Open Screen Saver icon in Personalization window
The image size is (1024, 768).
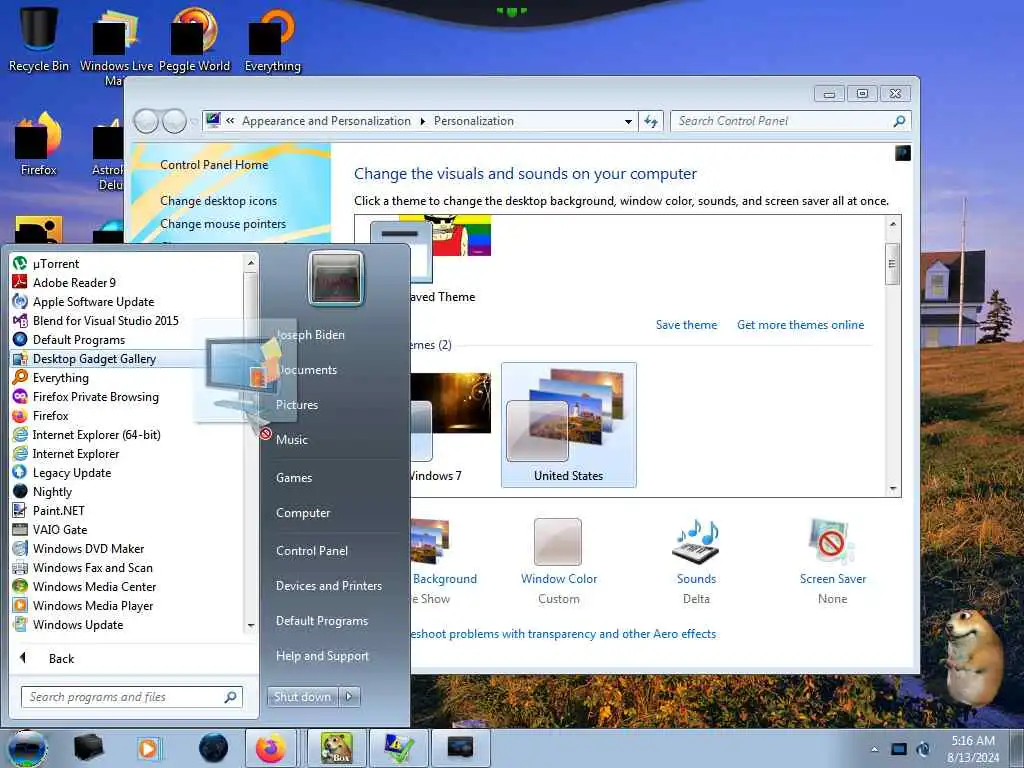[831, 542]
